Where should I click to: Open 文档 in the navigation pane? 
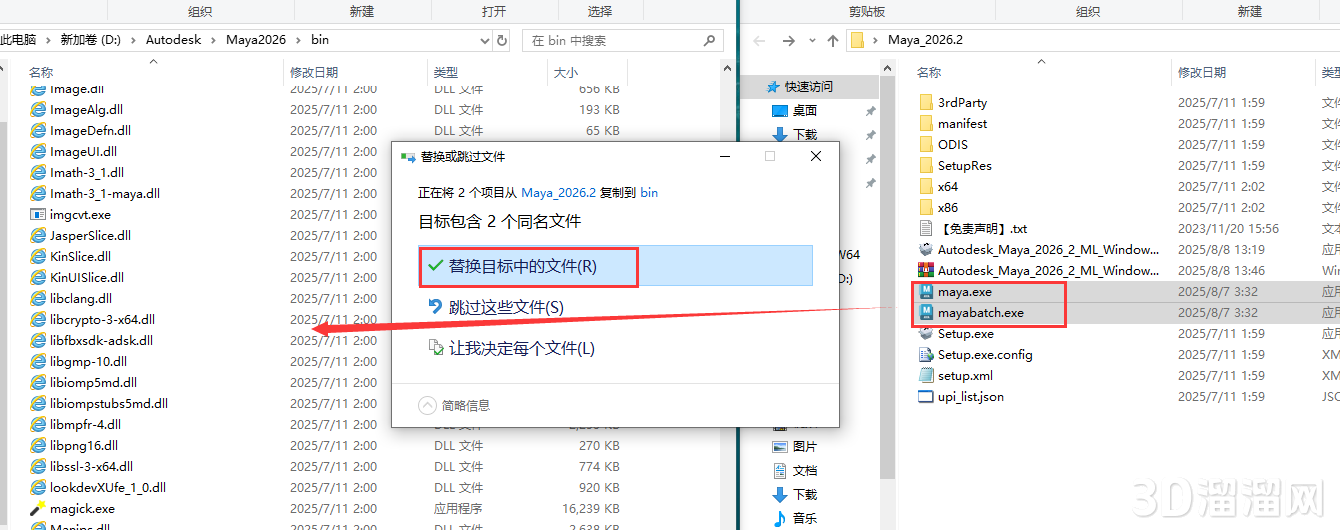(x=805, y=471)
